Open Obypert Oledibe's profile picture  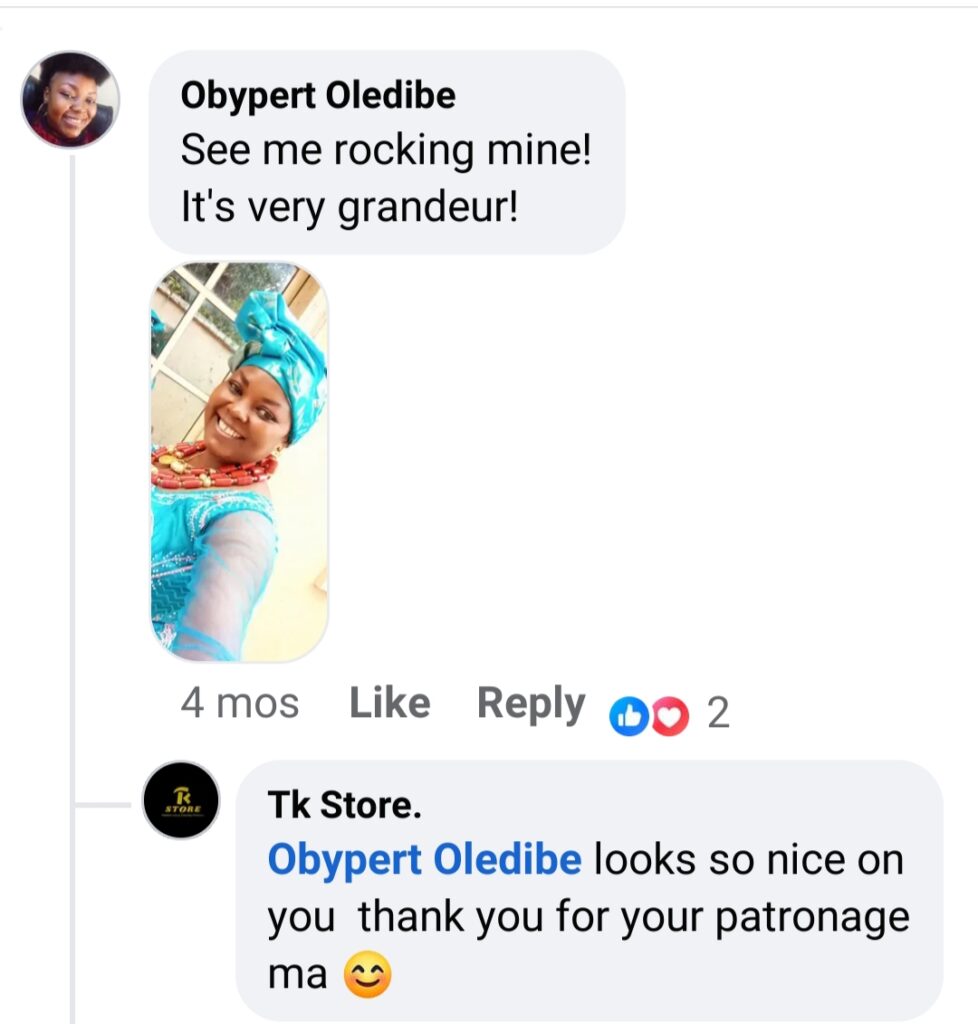pyautogui.click(x=70, y=100)
